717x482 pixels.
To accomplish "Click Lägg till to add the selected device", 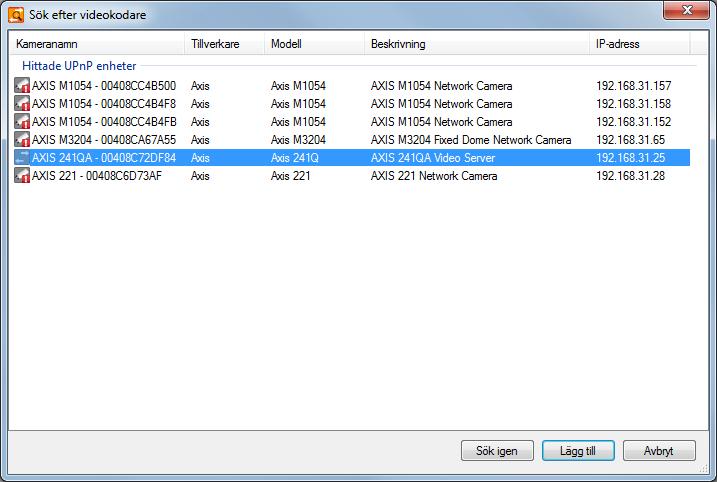I will 578,451.
